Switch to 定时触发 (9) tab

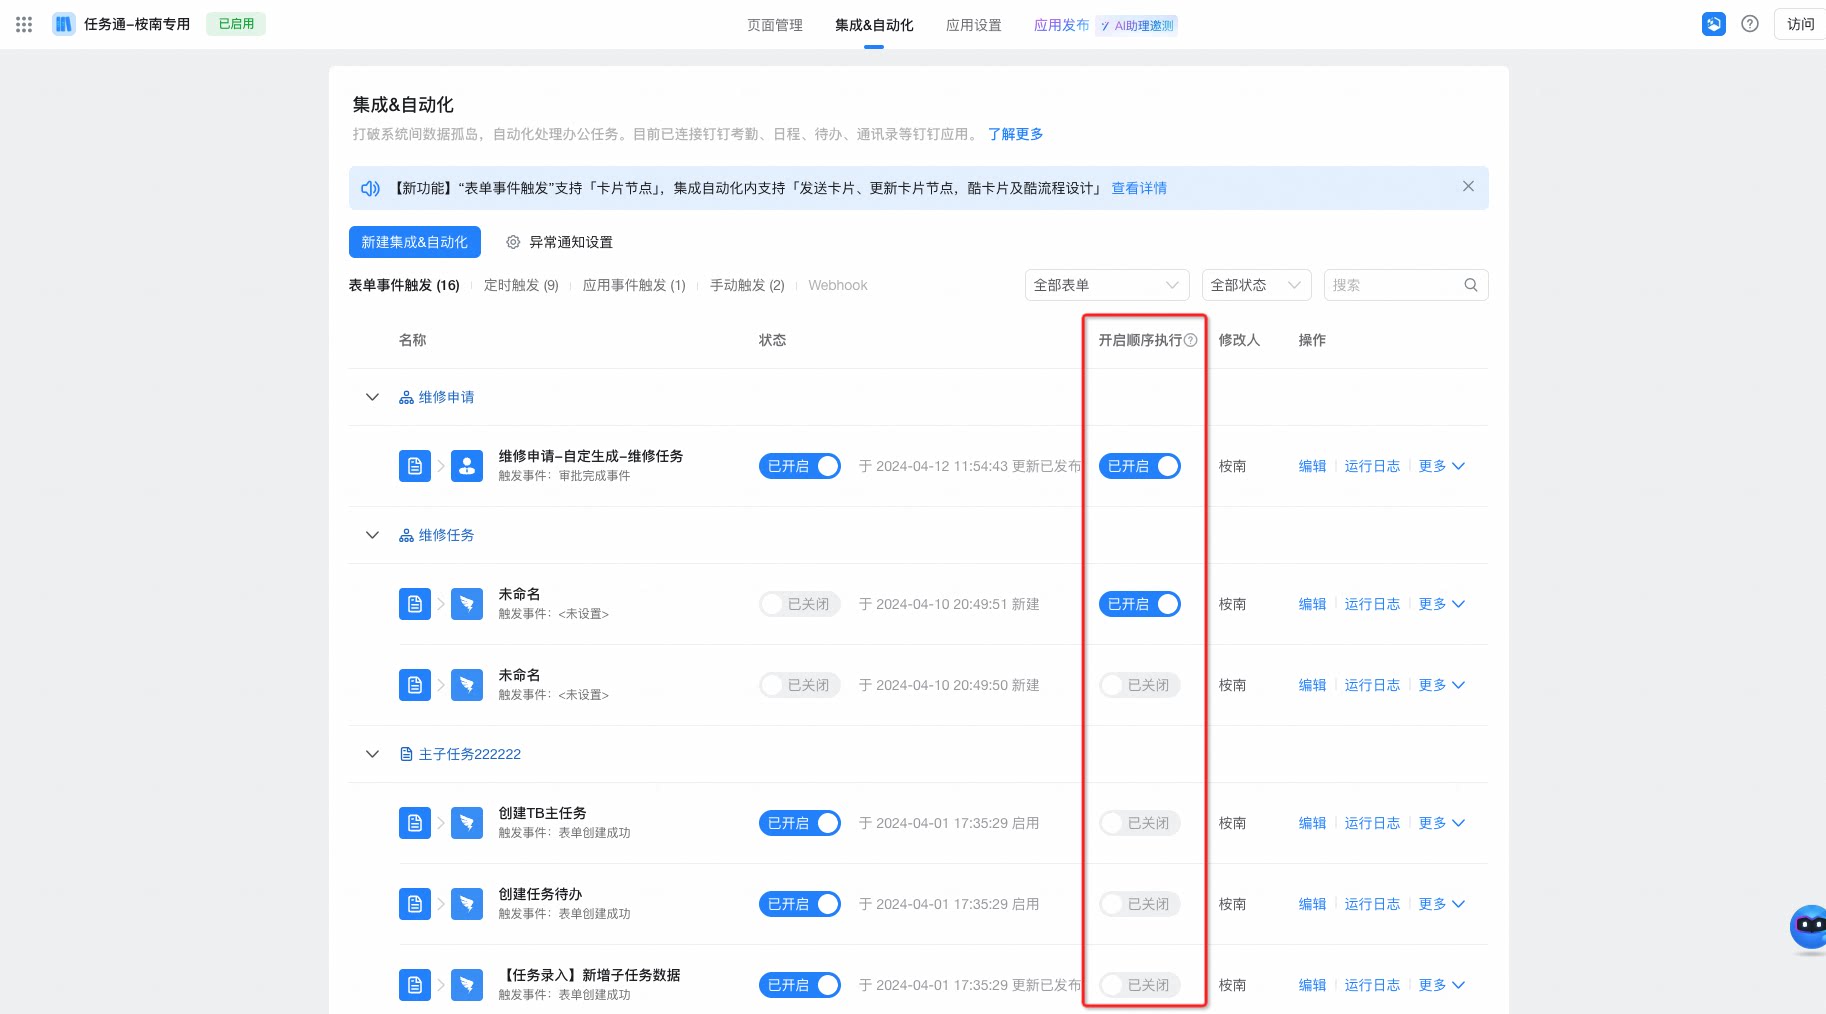pyautogui.click(x=521, y=285)
